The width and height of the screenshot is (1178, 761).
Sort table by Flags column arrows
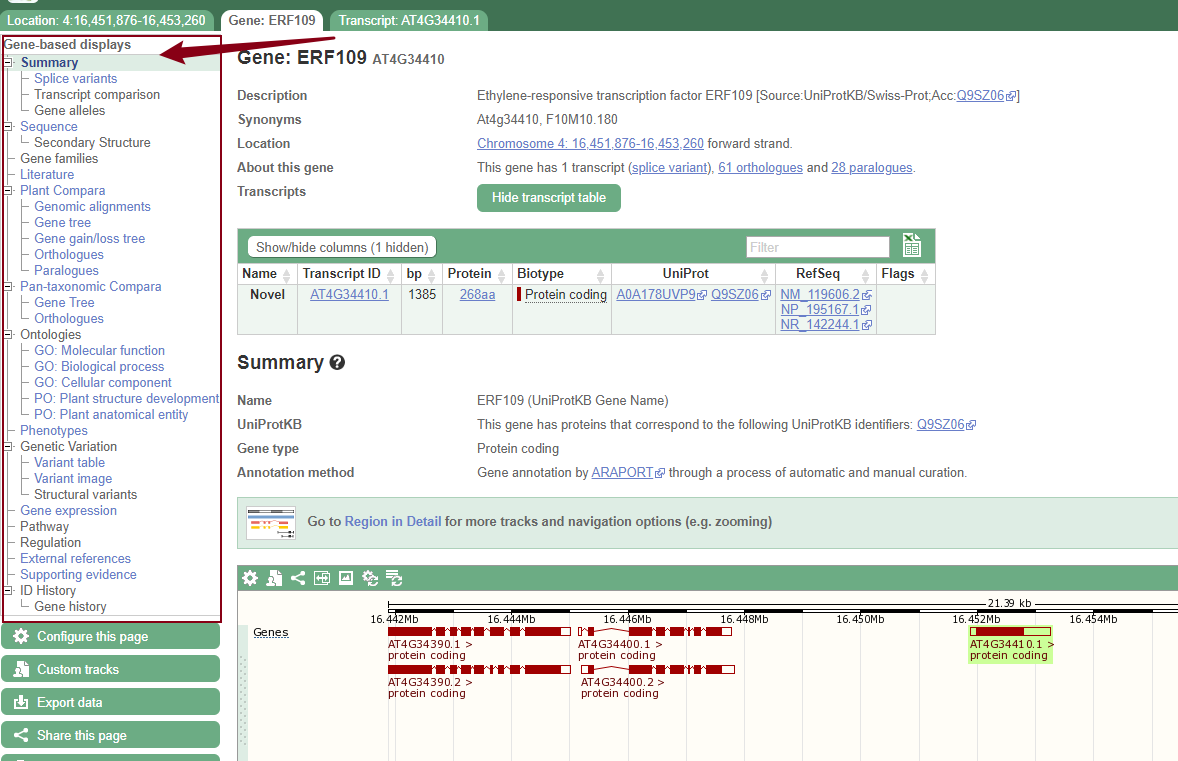click(x=924, y=275)
